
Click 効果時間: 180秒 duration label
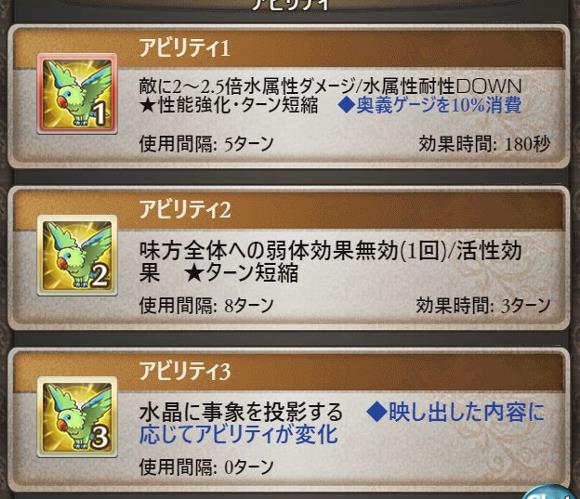tap(485, 144)
